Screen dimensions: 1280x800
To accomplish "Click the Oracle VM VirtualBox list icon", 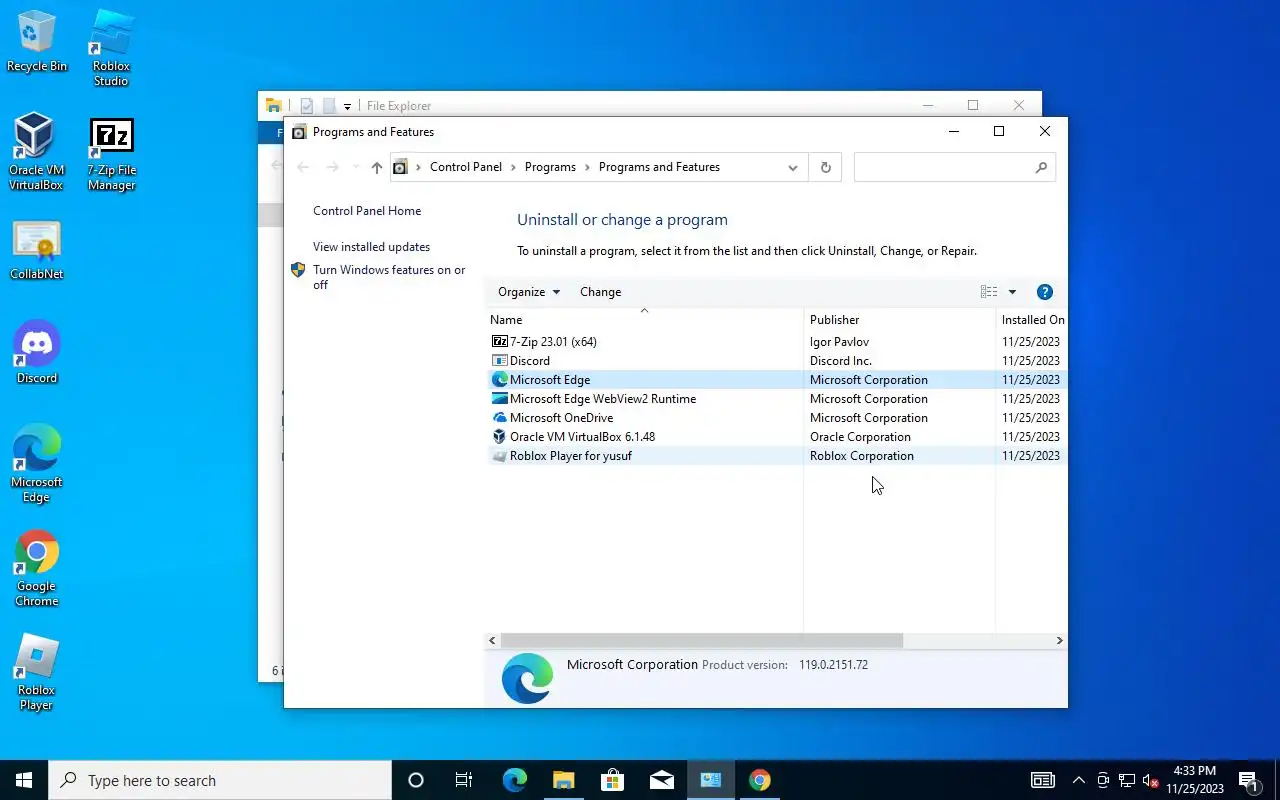I will click(x=500, y=436).
